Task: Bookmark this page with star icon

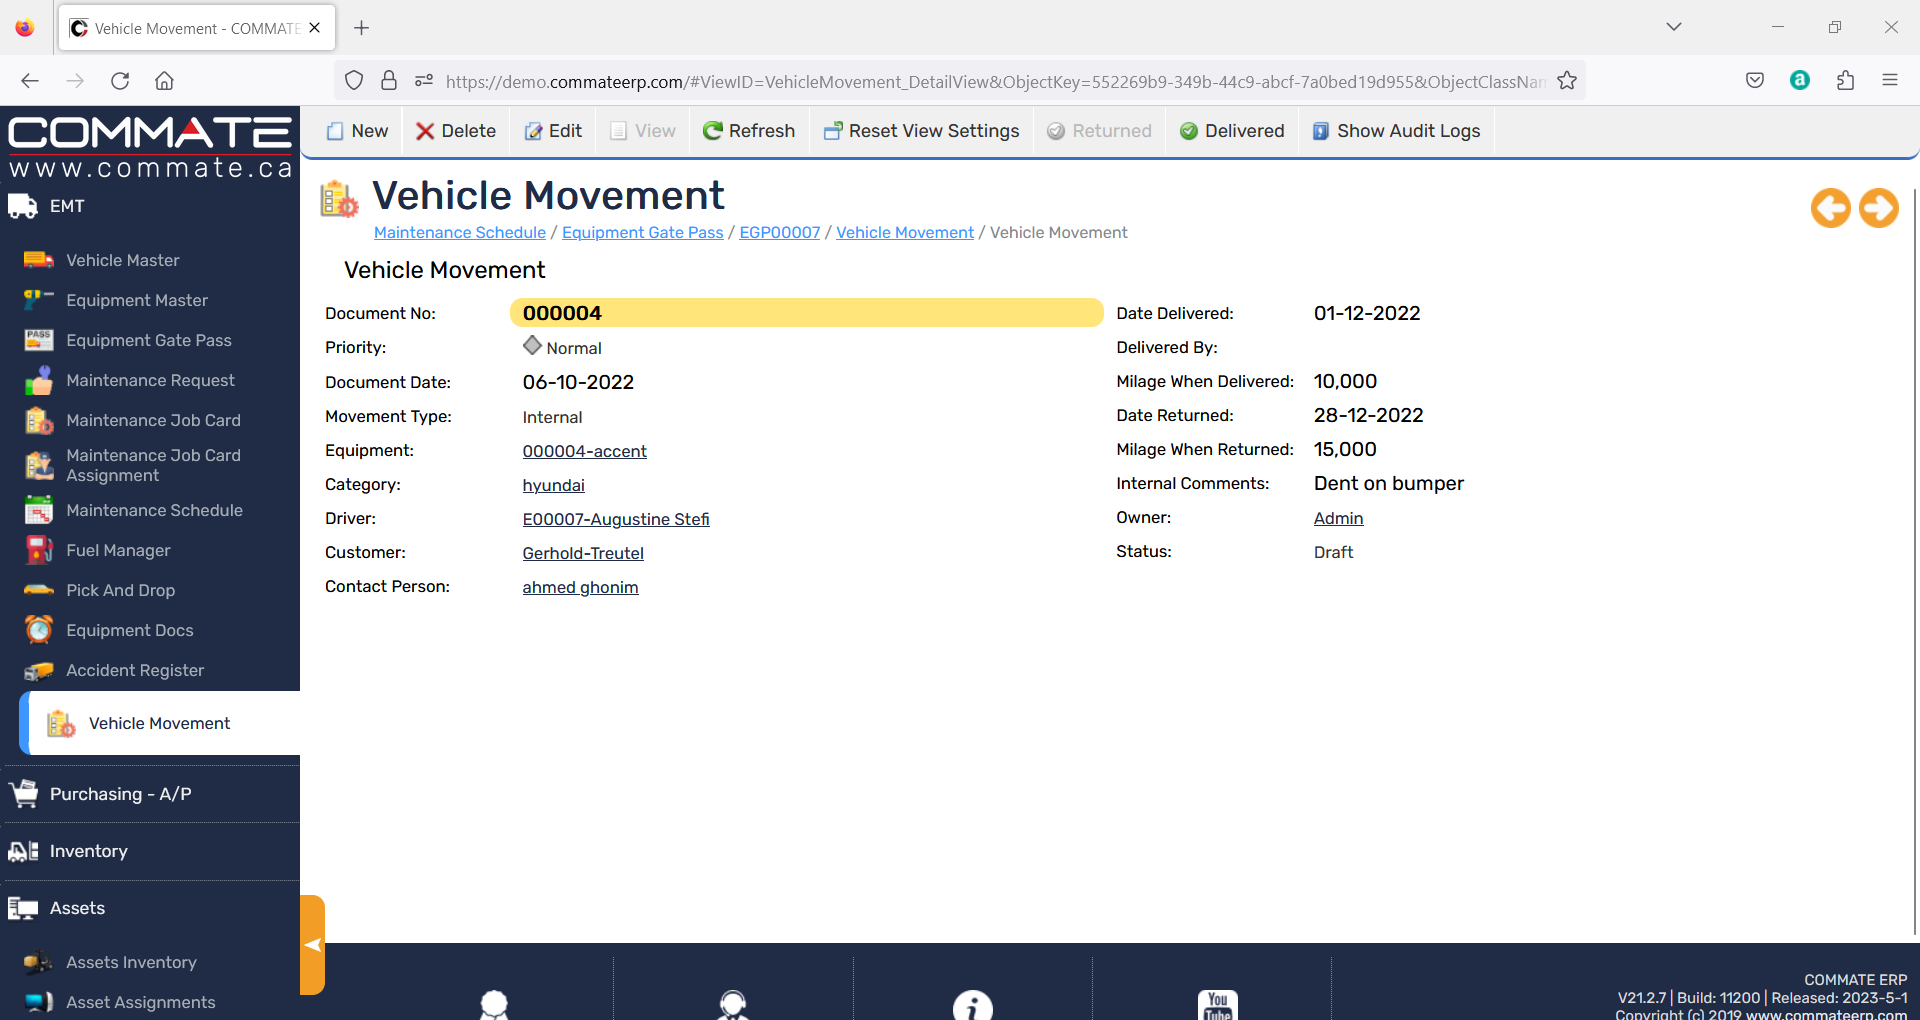Action: (1567, 81)
